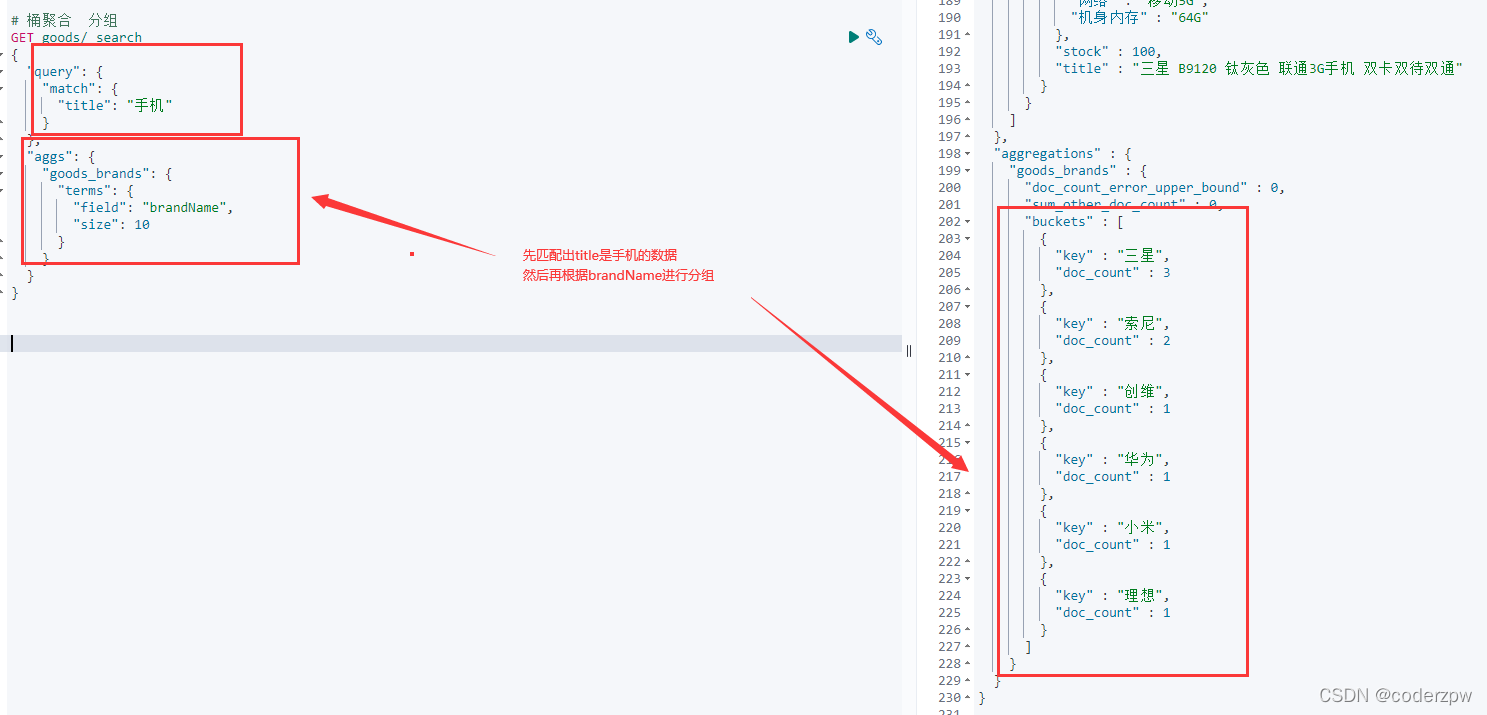Click the "size": 10 line
This screenshot has height=715, width=1487.
112,225
